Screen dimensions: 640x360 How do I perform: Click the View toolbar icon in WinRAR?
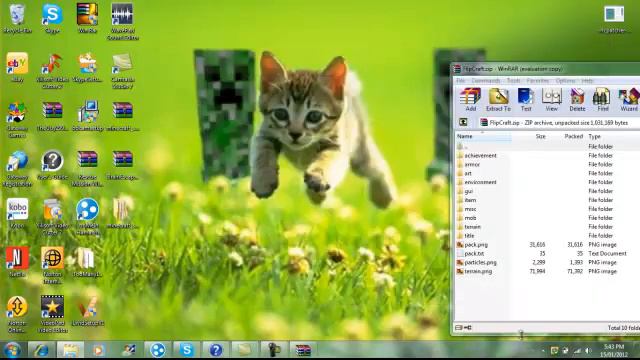point(551,100)
